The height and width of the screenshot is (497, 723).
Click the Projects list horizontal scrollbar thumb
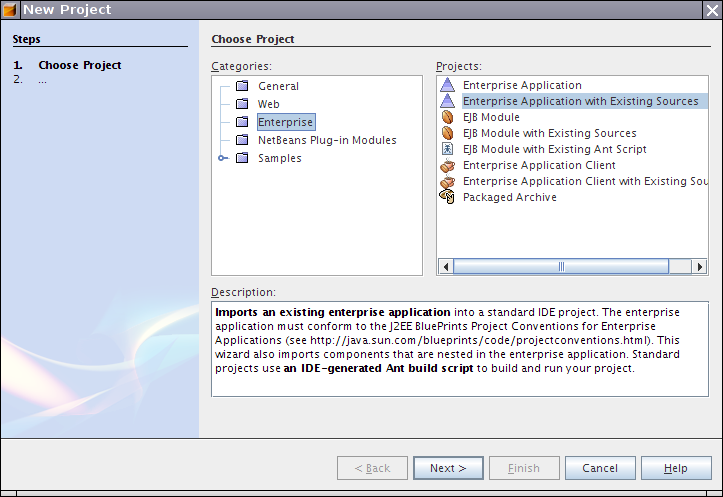click(561, 267)
